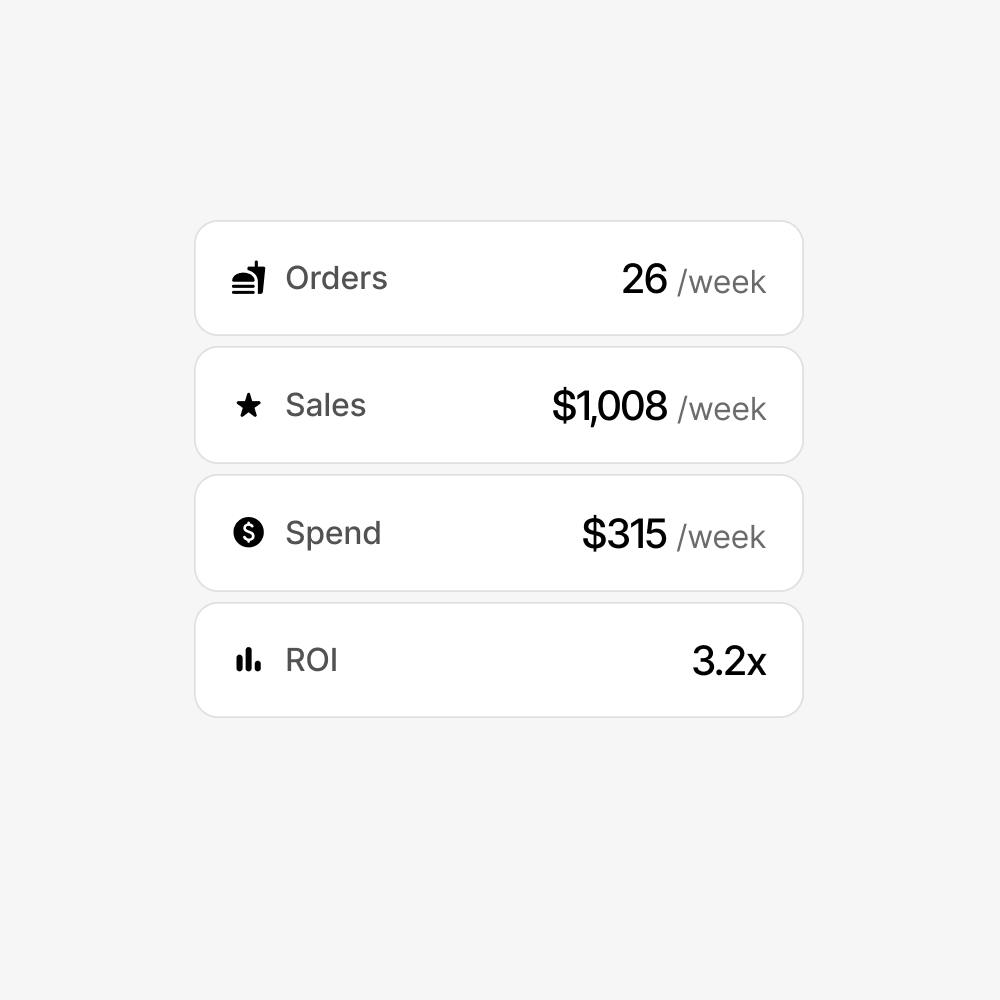The image size is (1000, 1000).
Task: Click the burger and drink Orders icon
Action: (248, 278)
